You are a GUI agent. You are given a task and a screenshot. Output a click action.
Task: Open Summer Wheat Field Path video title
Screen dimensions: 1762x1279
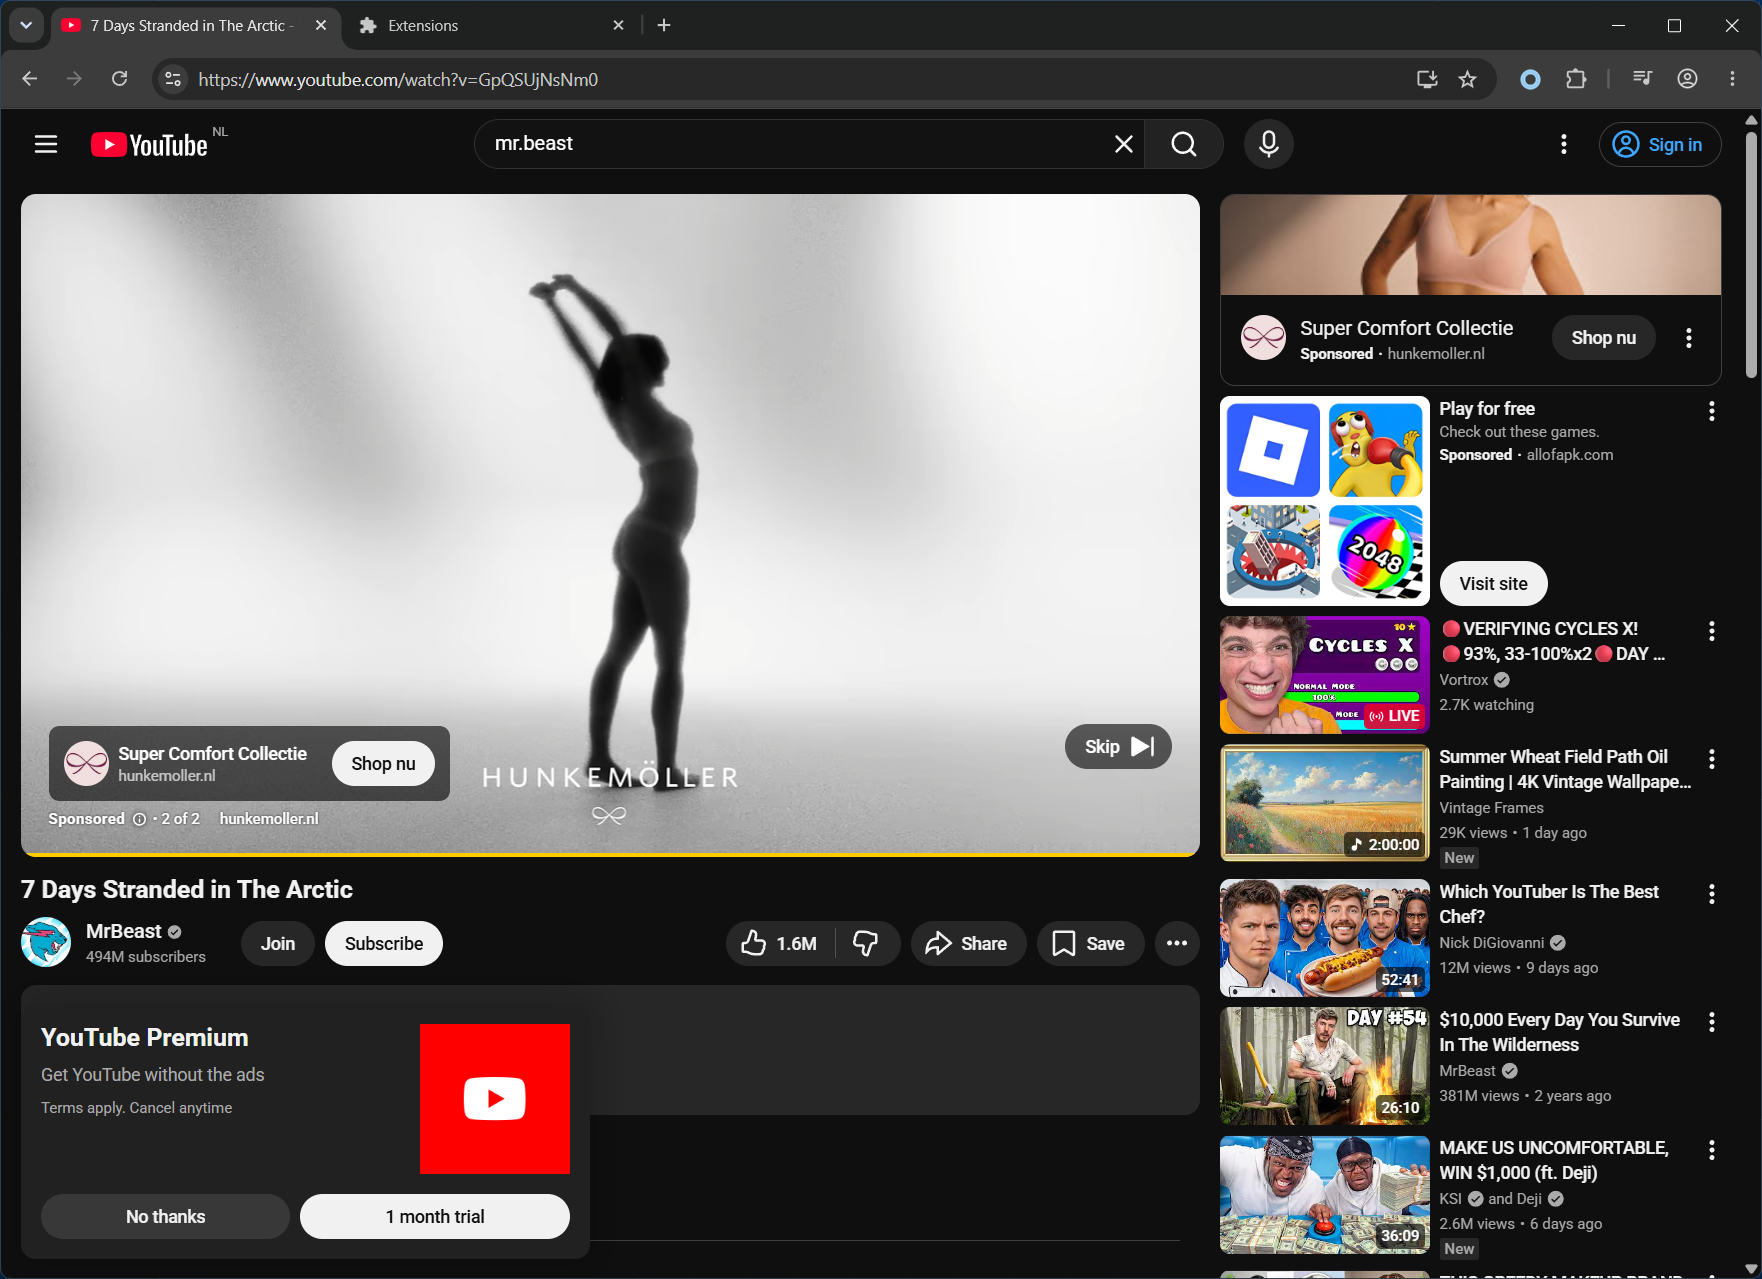pyautogui.click(x=1565, y=769)
